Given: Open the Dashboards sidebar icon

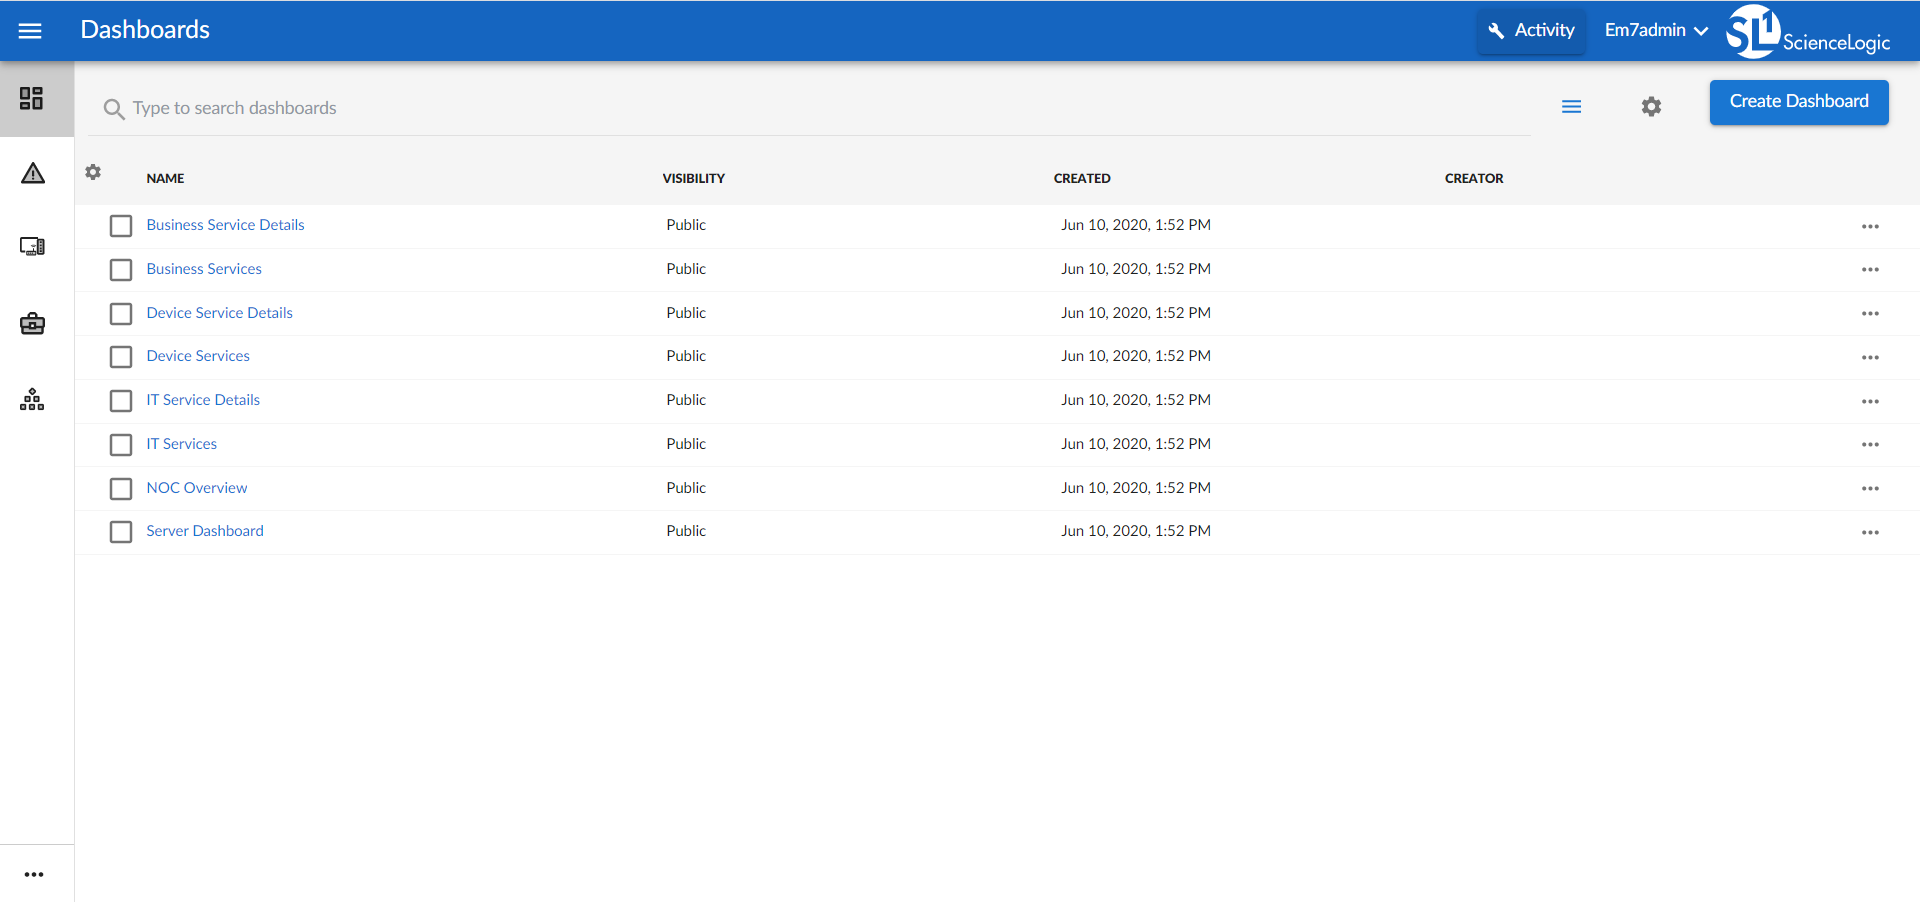Looking at the screenshot, I should pyautogui.click(x=32, y=98).
